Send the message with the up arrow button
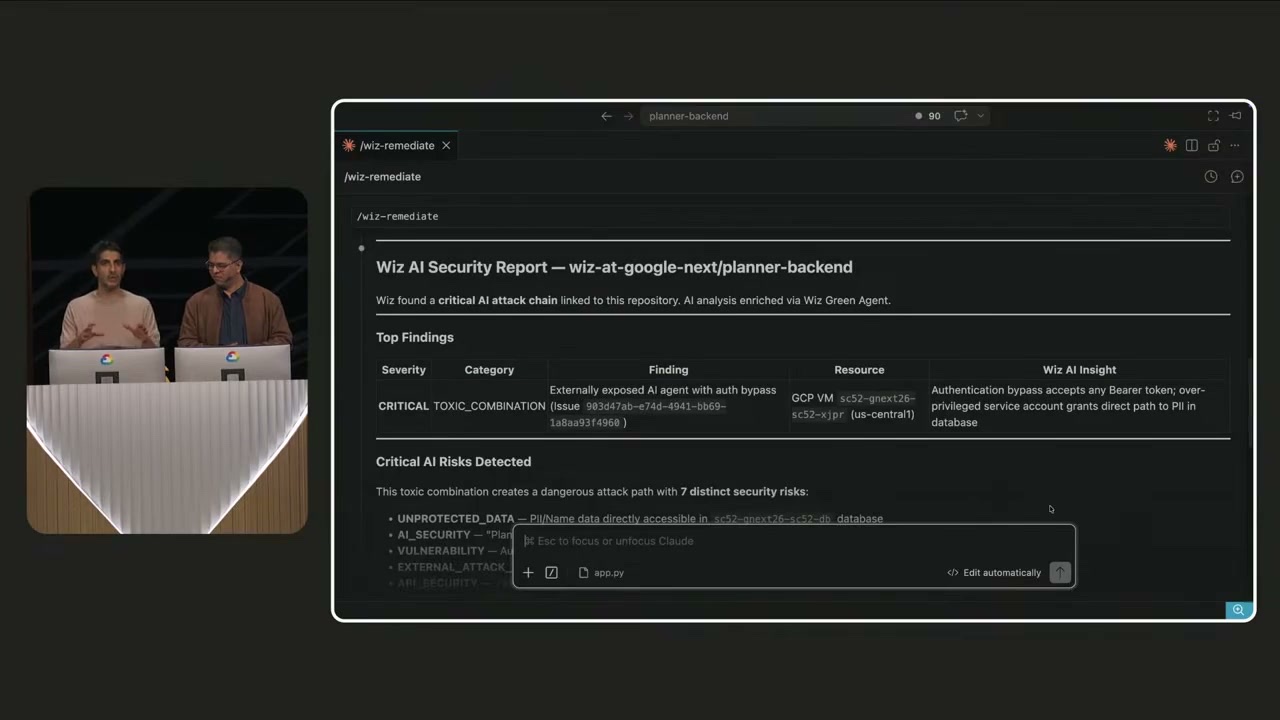 1059,572
